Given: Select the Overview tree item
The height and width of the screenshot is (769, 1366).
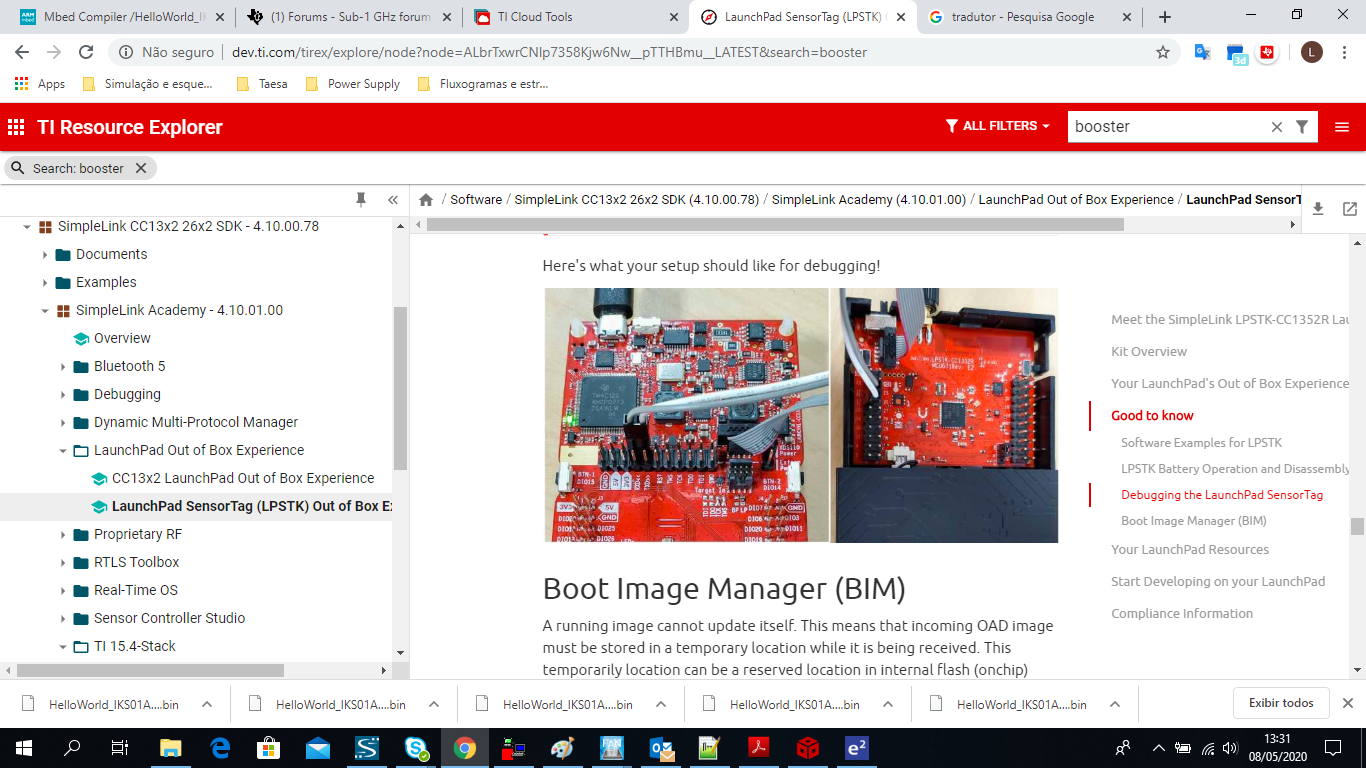Looking at the screenshot, I should [x=122, y=338].
